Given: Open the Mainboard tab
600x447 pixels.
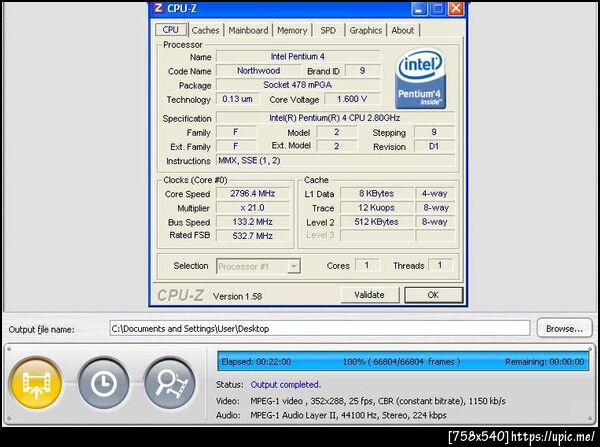Looking at the screenshot, I should [x=248, y=30].
